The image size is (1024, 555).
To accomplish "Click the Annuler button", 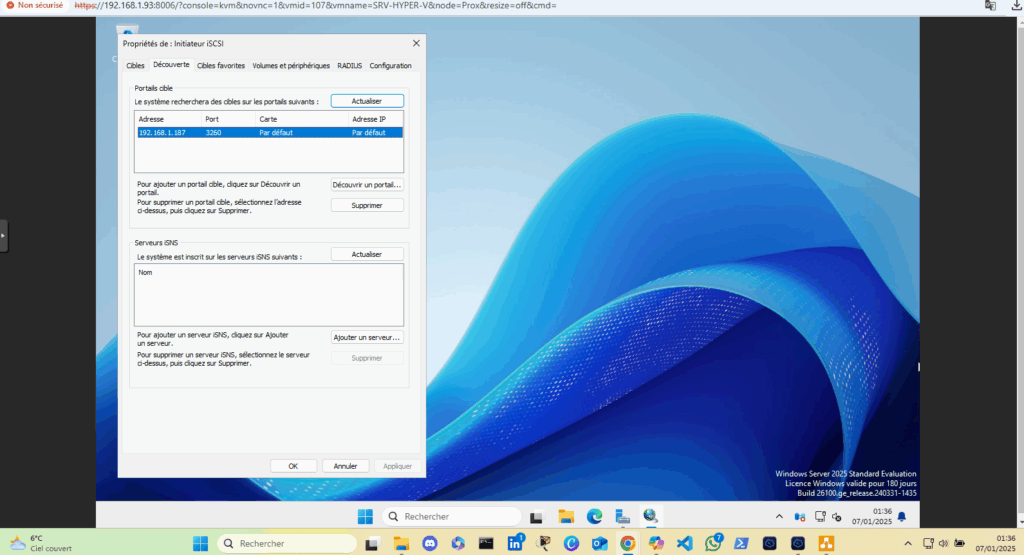I will pos(345,466).
